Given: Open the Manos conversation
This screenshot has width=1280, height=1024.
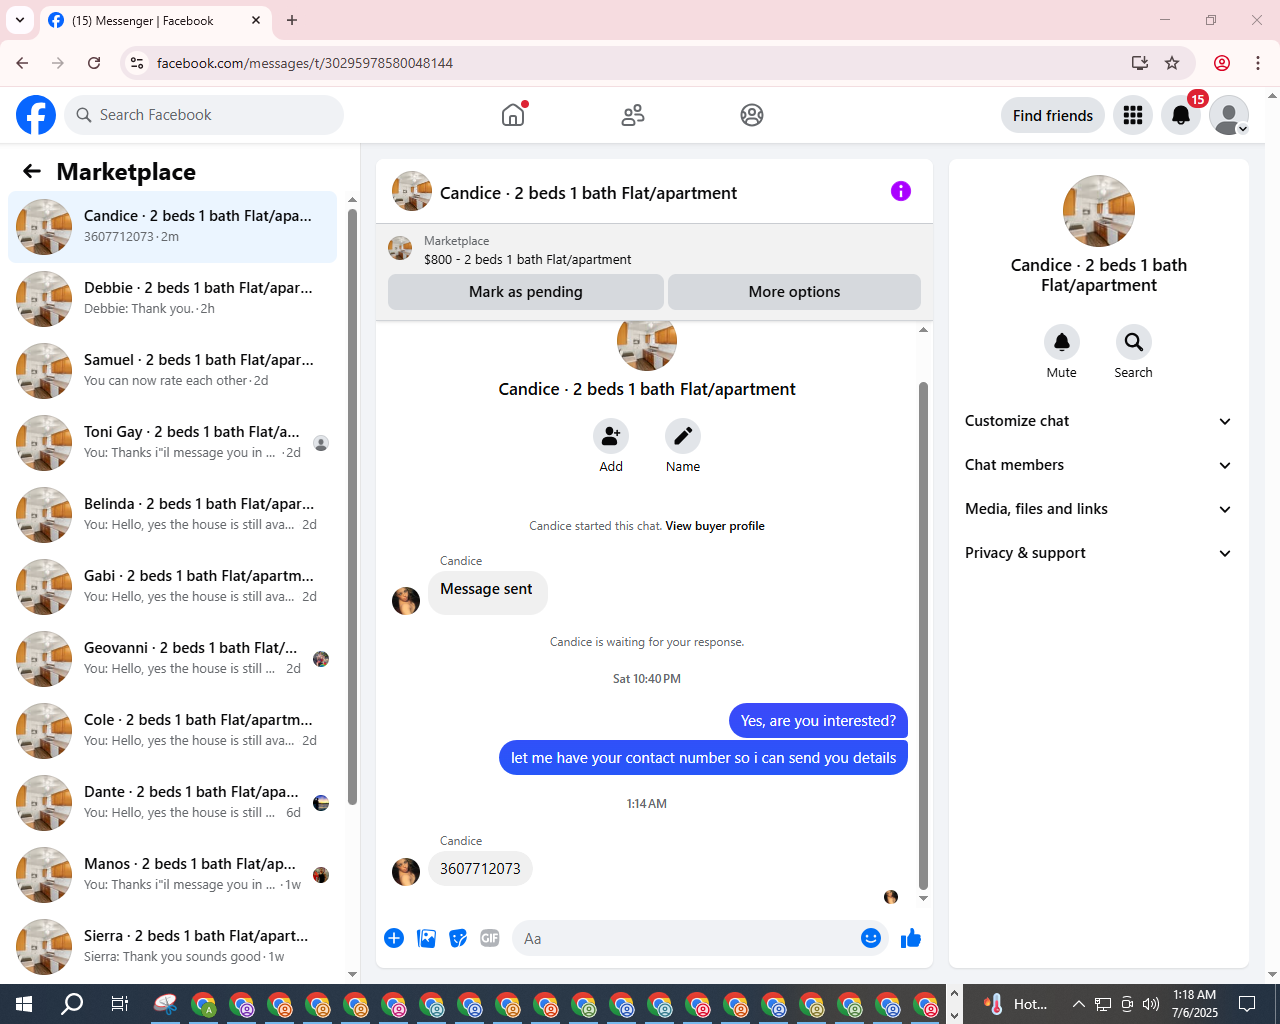Looking at the screenshot, I should pos(172,874).
